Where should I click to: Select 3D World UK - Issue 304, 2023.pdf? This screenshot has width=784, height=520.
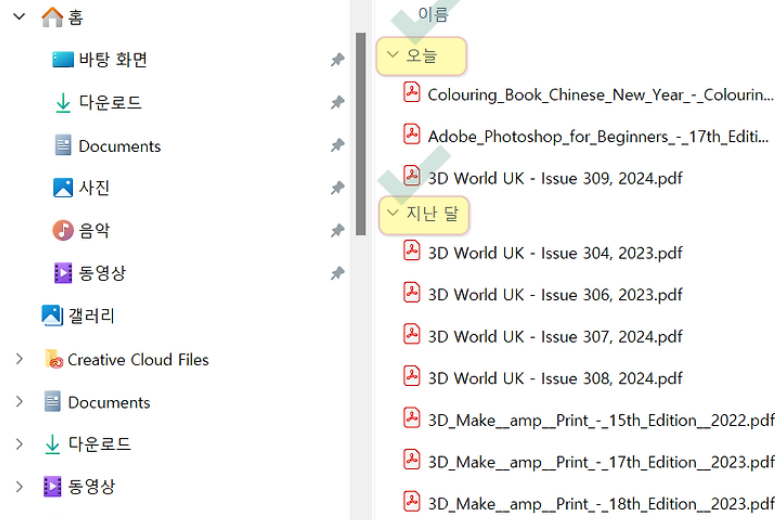coord(555,254)
